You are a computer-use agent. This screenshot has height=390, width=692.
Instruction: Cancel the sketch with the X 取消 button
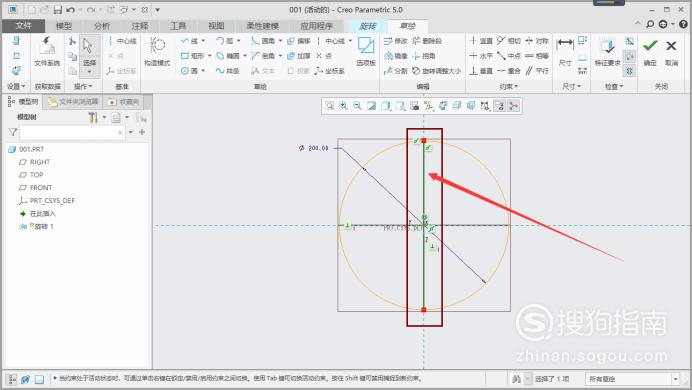pos(671,52)
